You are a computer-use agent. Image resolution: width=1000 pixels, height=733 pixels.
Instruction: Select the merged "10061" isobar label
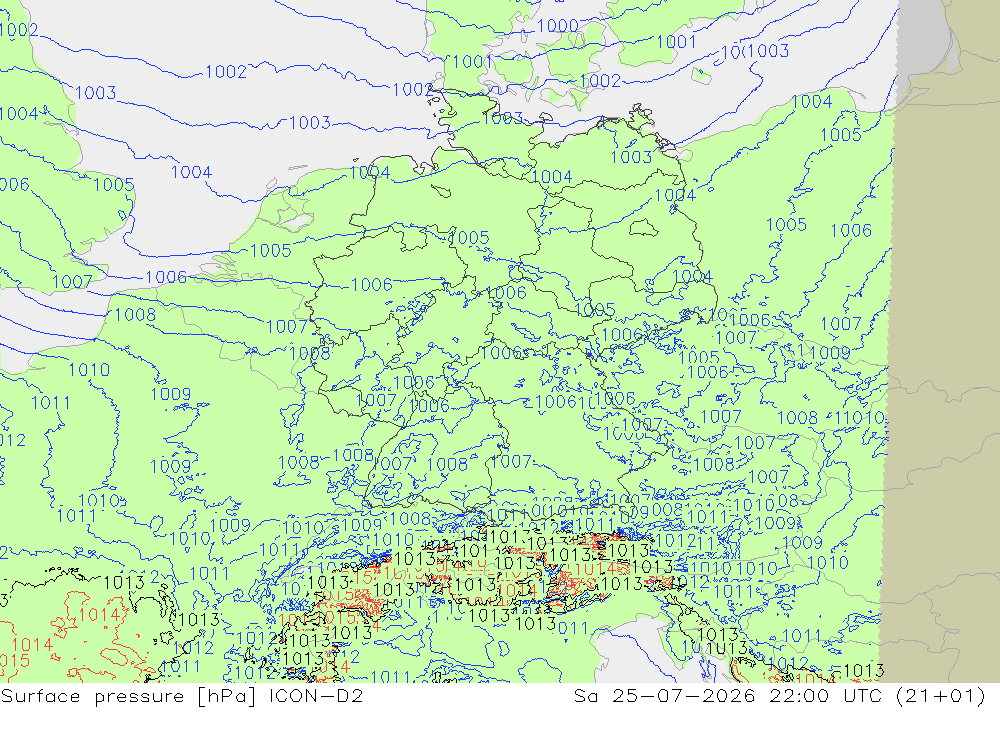[x=561, y=402]
